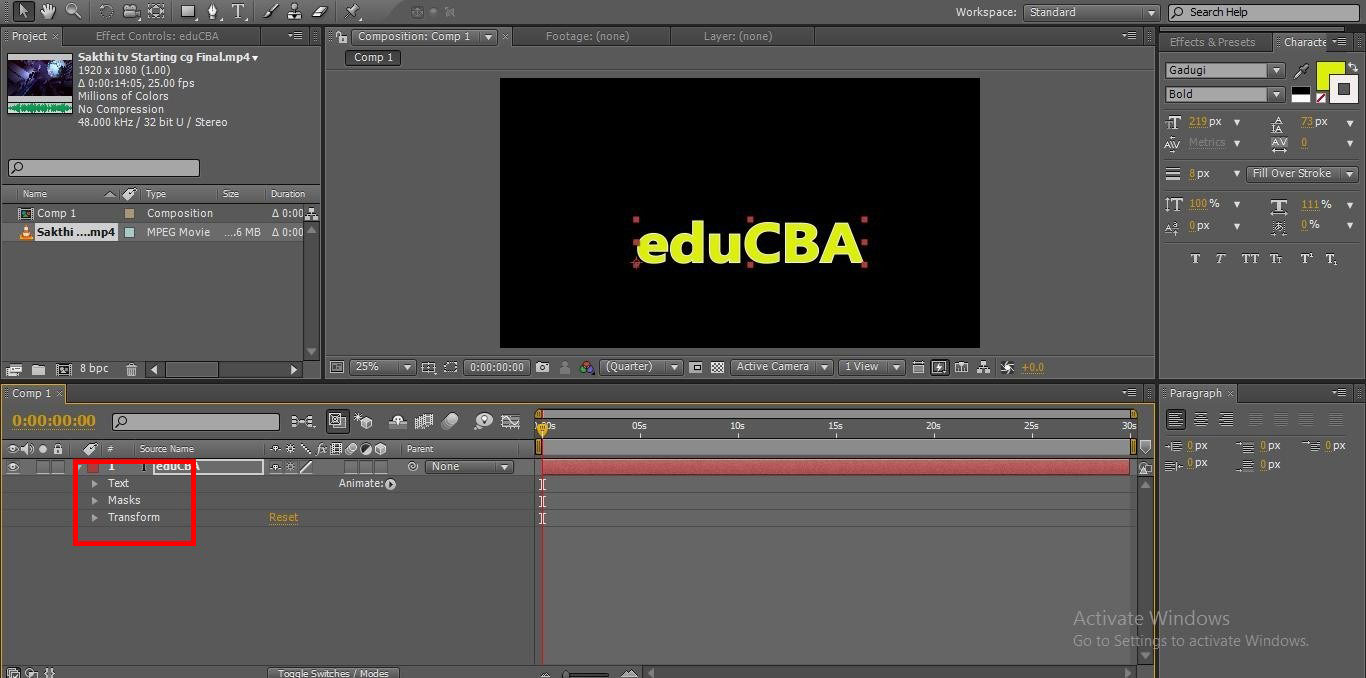Open the composition mini-flowchart in timeline
1366x678 pixels.
(x=302, y=422)
